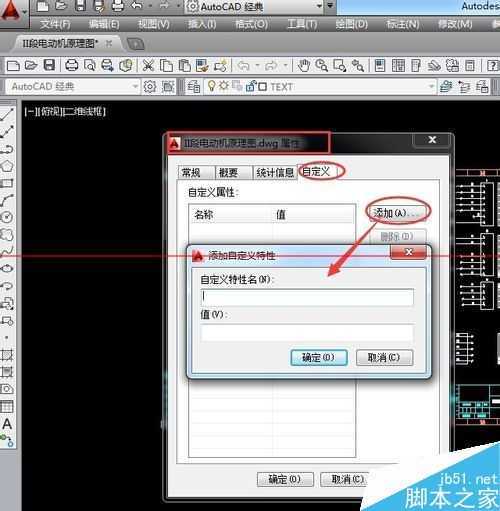Activate Zoom Window tool

click(x=340, y=65)
